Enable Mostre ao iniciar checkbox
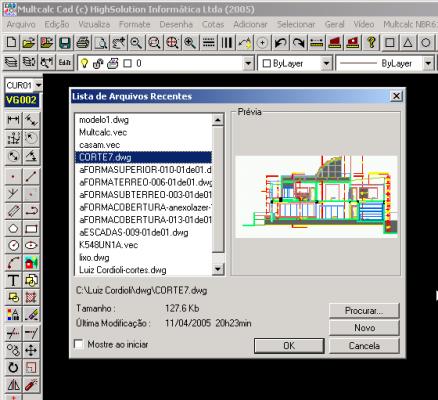Image resolution: width=438 pixels, height=400 pixels. point(79,344)
